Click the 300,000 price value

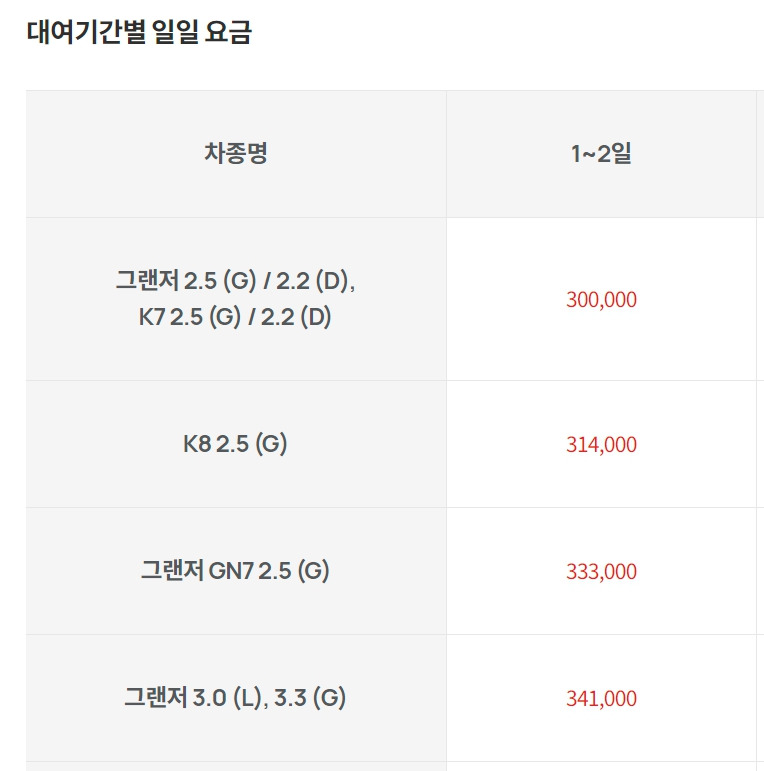[601, 300]
